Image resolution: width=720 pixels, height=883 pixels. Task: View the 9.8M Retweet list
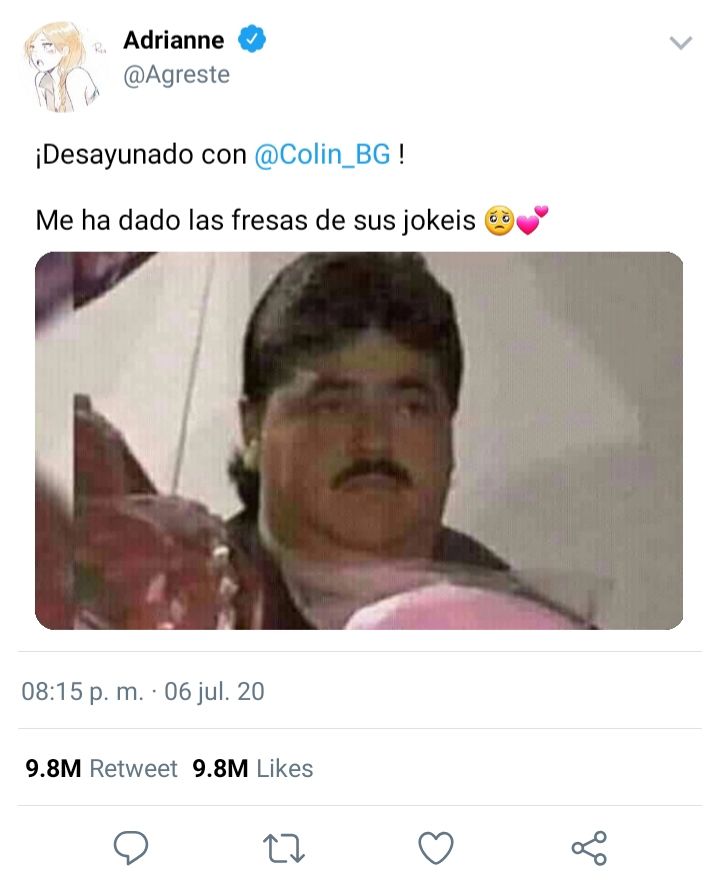tap(101, 768)
